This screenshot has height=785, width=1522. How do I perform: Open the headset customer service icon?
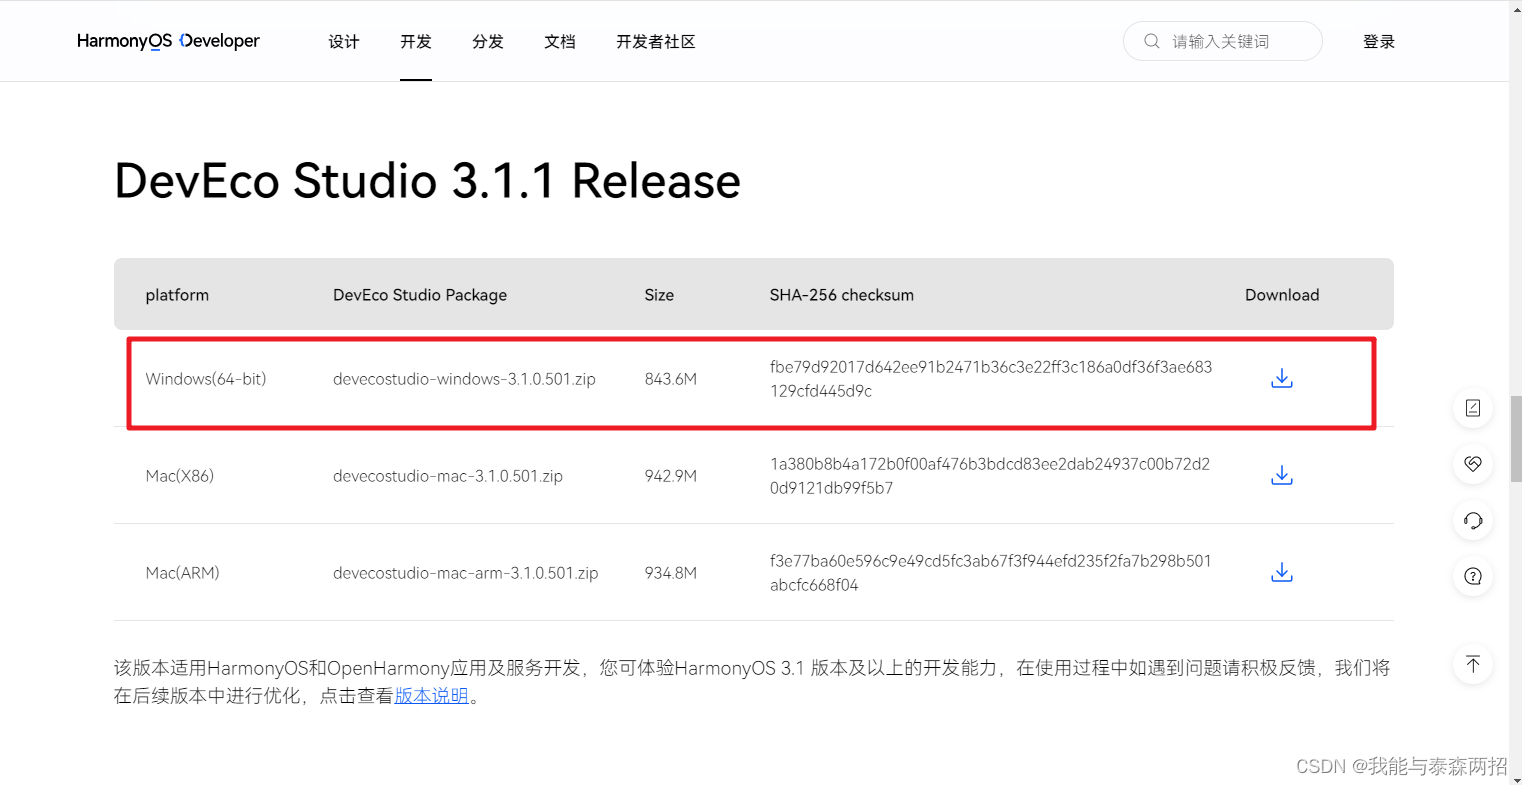[1473, 520]
